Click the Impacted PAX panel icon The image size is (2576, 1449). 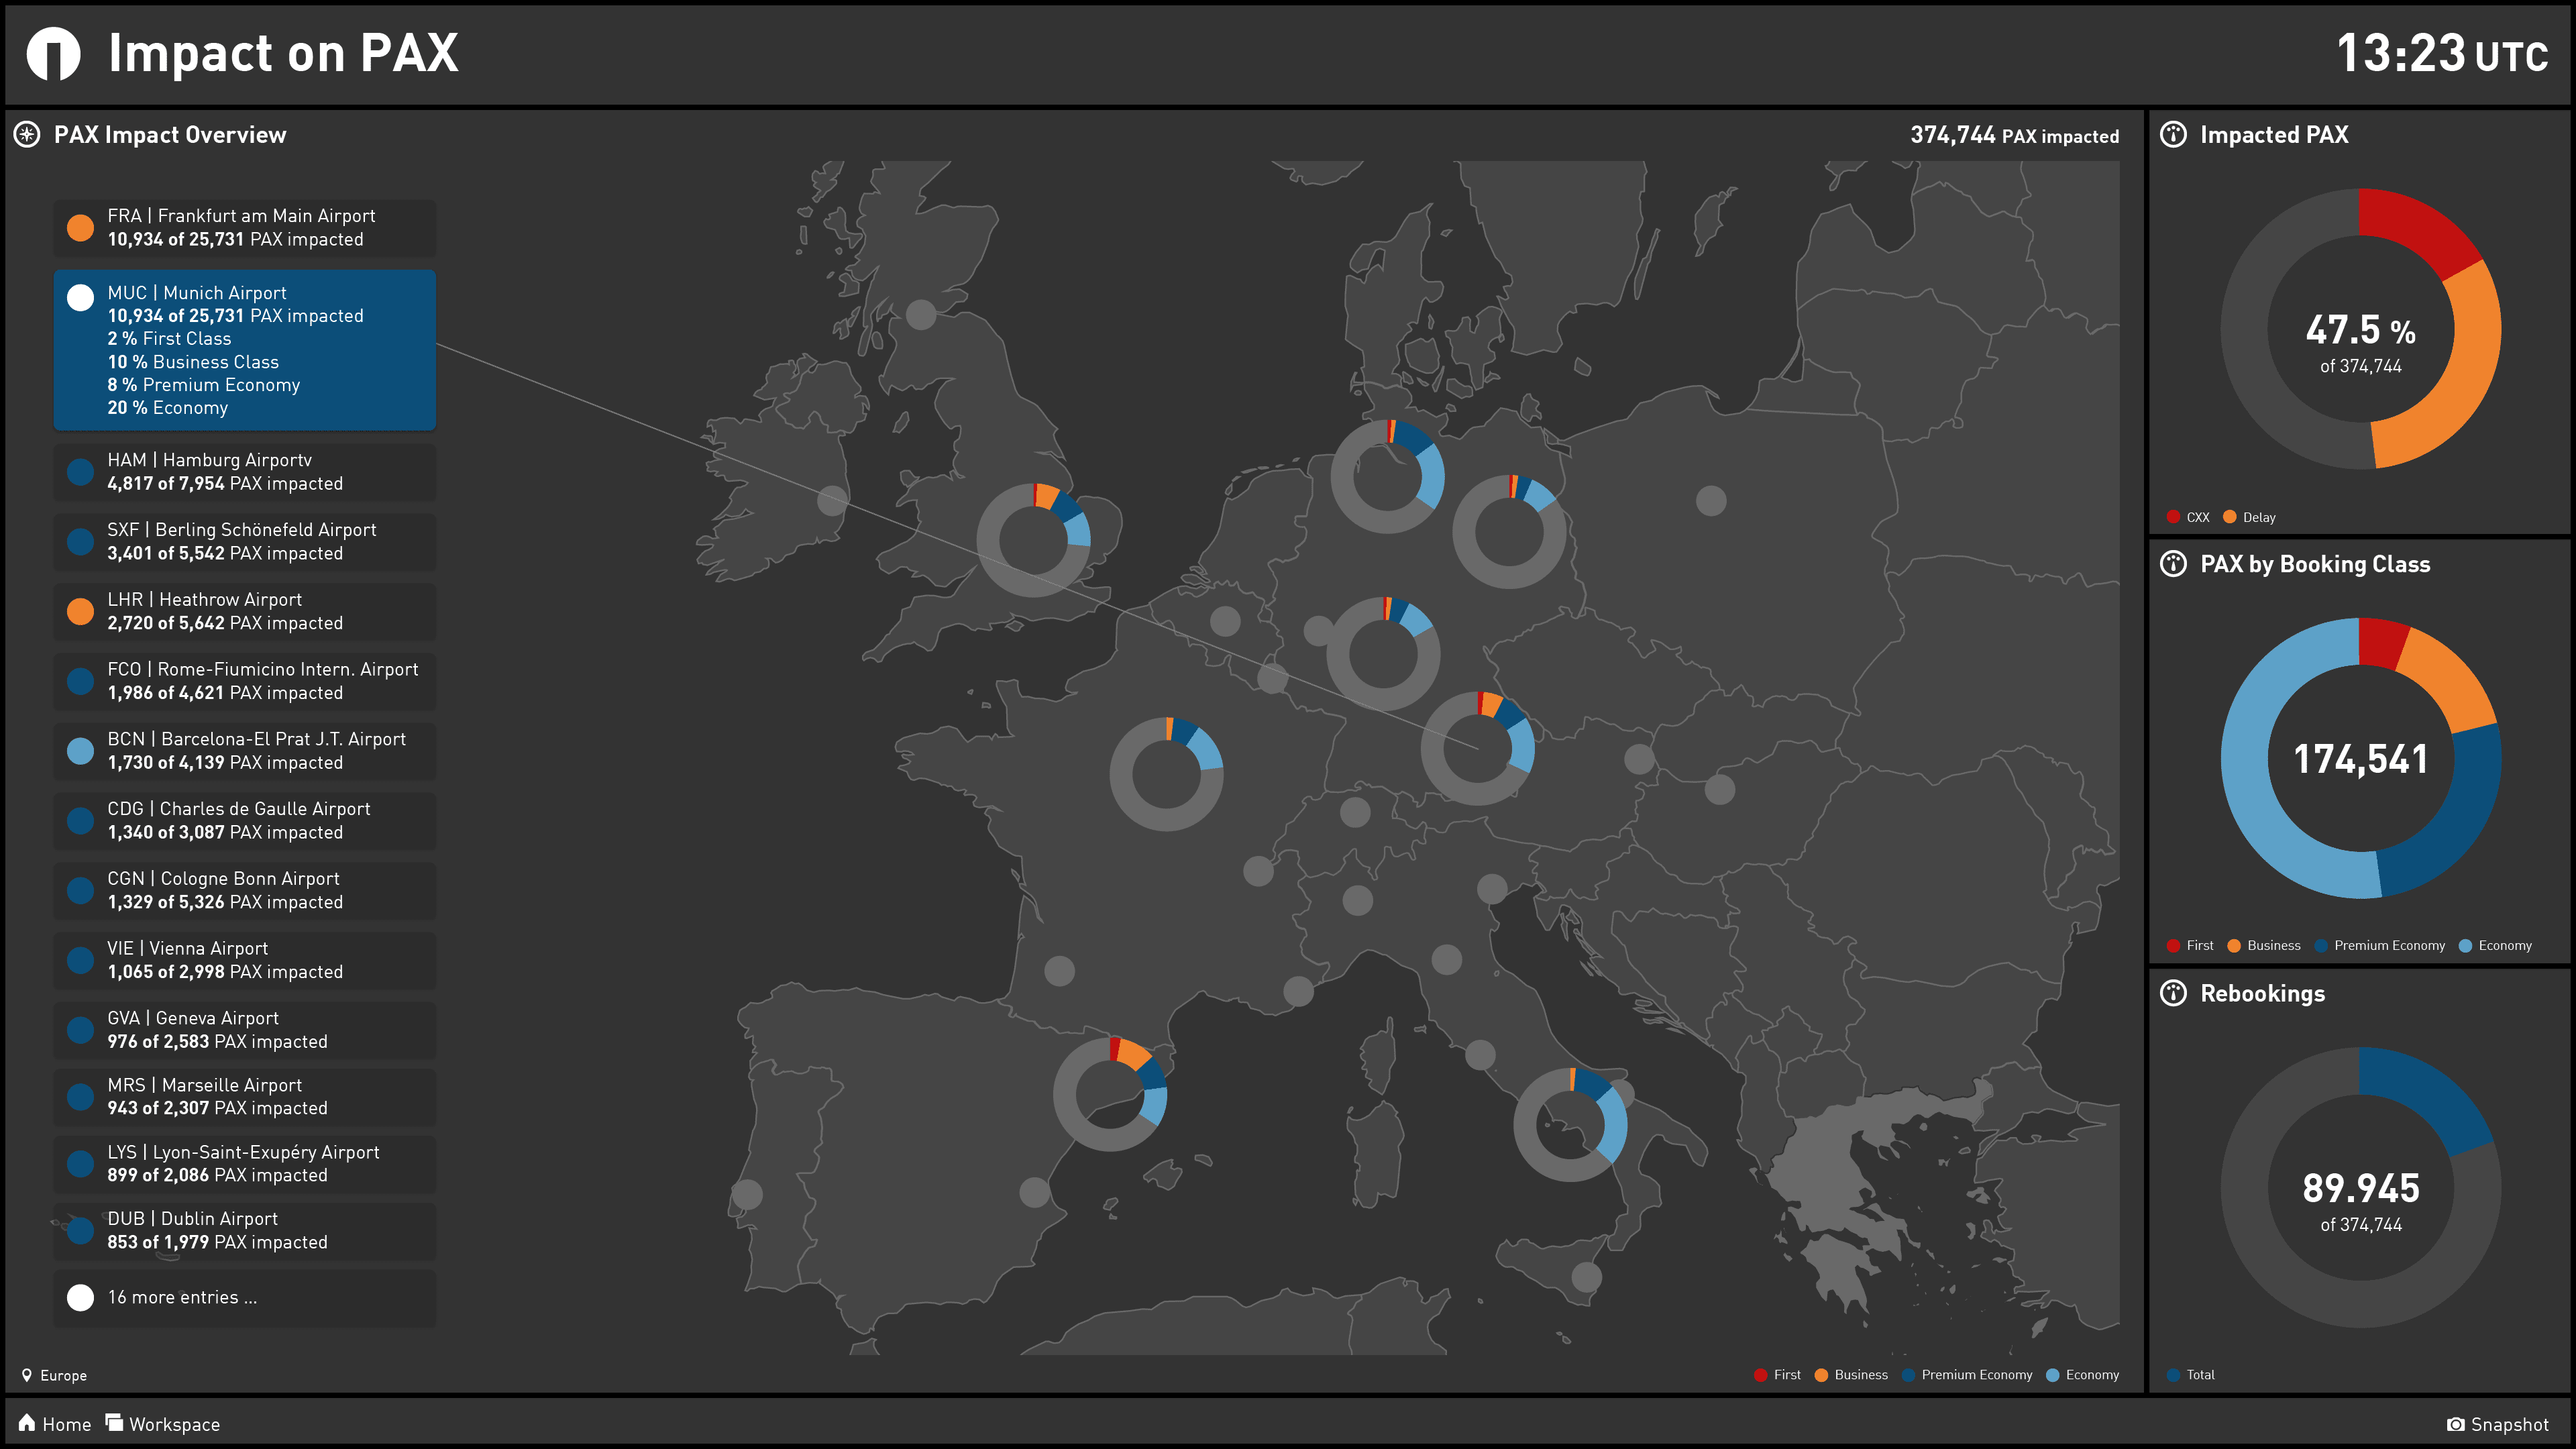point(2173,134)
